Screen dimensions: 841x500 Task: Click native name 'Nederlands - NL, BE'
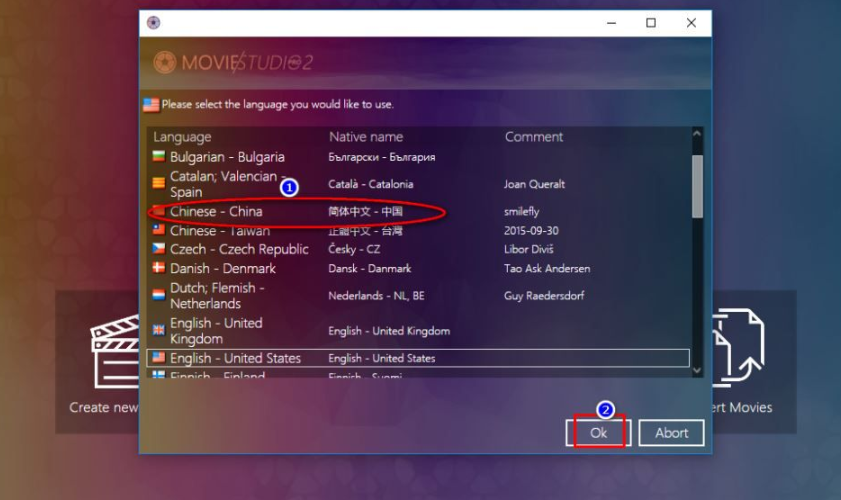pos(376,296)
